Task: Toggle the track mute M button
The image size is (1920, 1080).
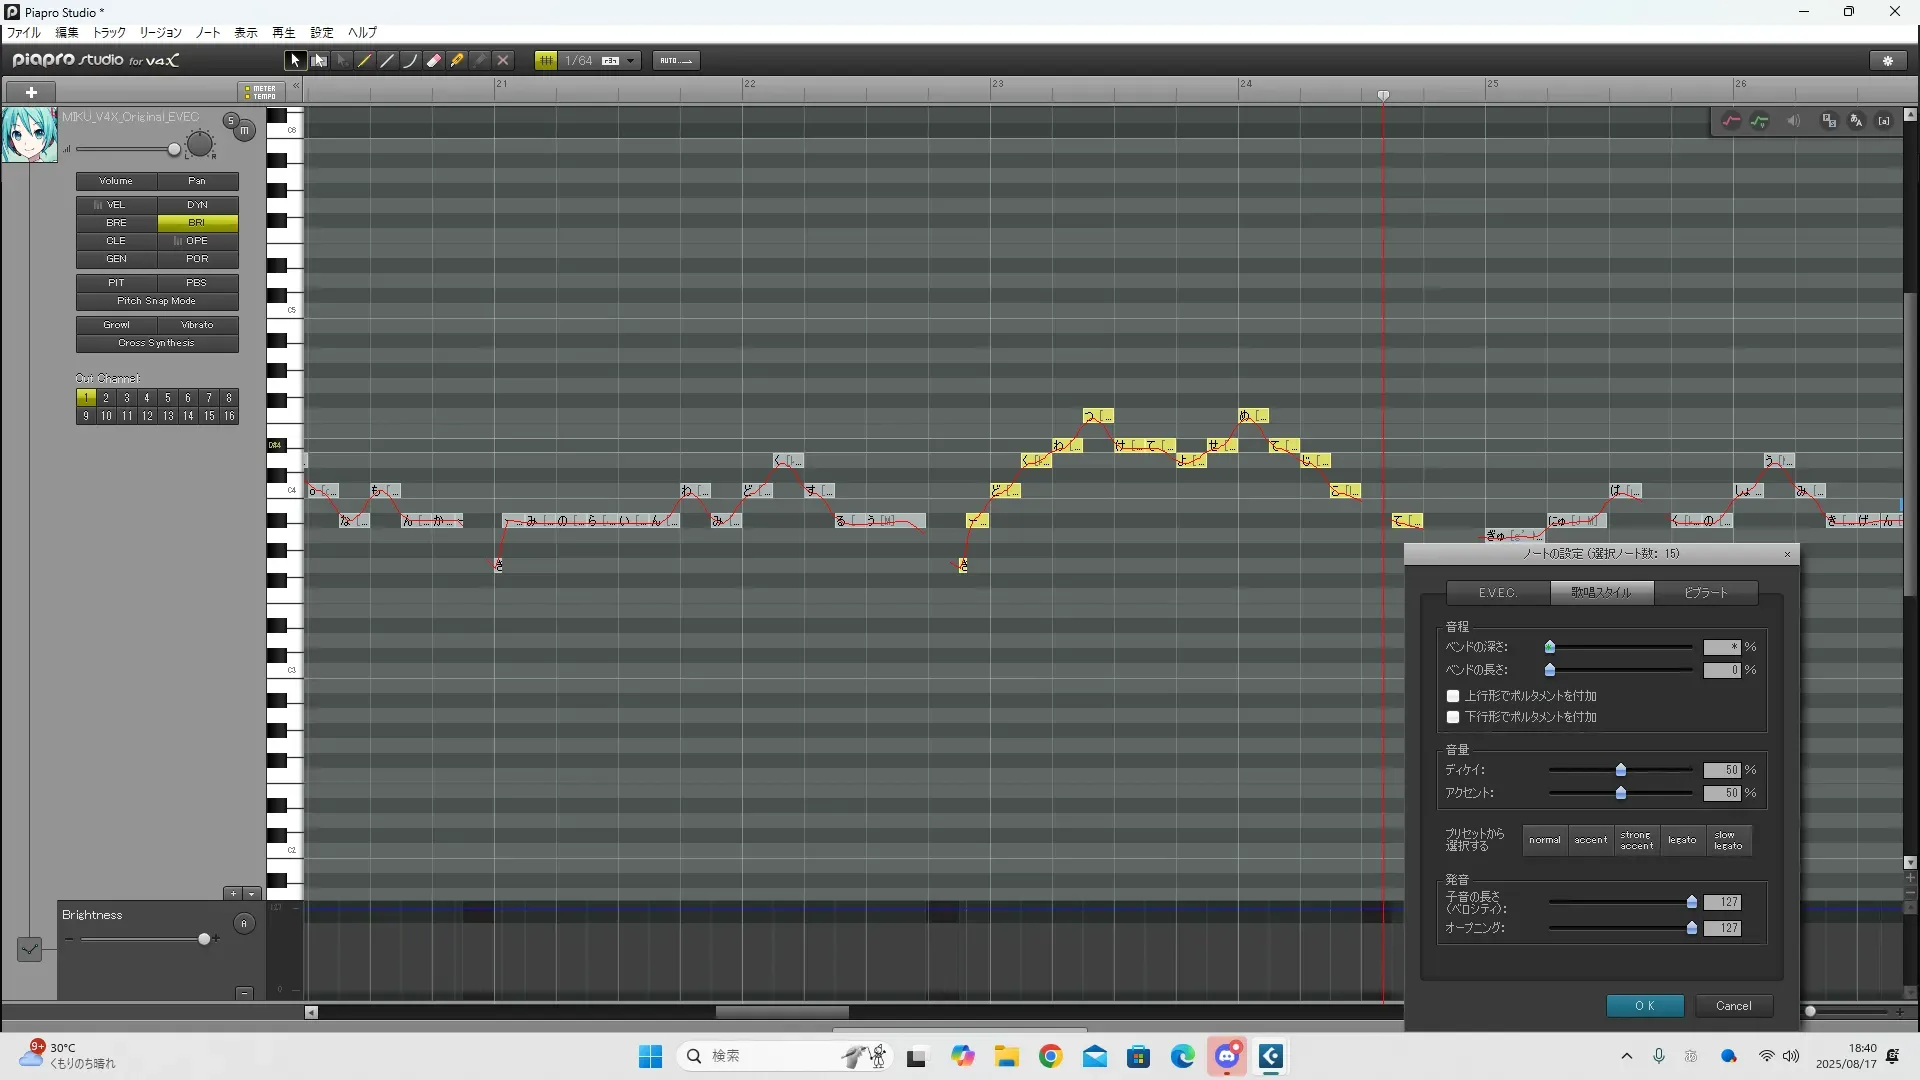Action: pos(244,131)
